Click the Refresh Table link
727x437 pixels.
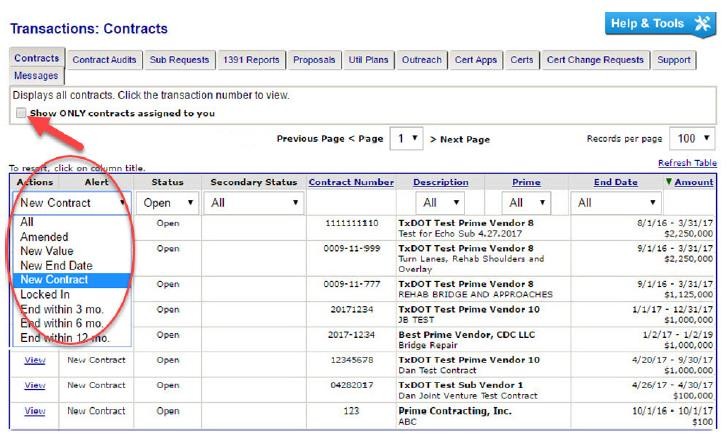coord(687,163)
